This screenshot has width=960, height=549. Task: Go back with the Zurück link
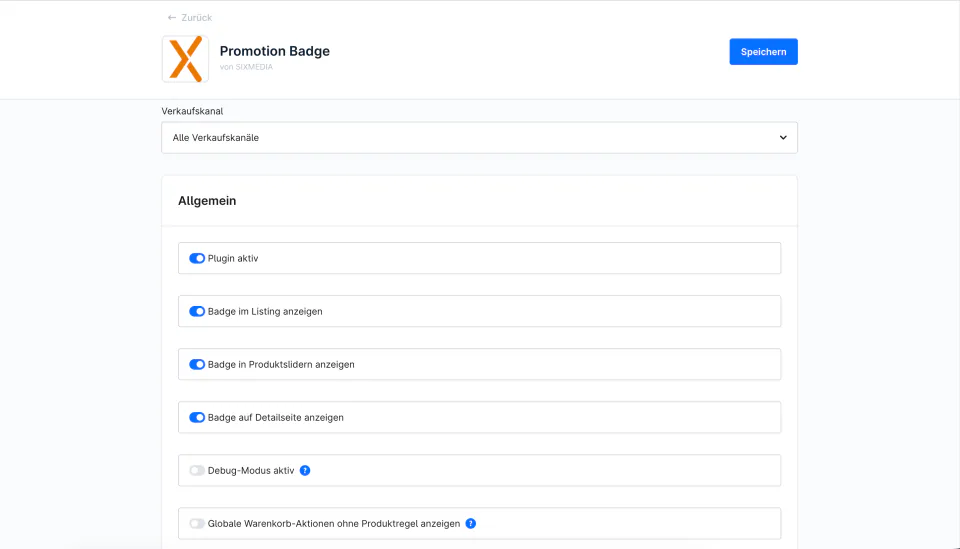click(190, 18)
